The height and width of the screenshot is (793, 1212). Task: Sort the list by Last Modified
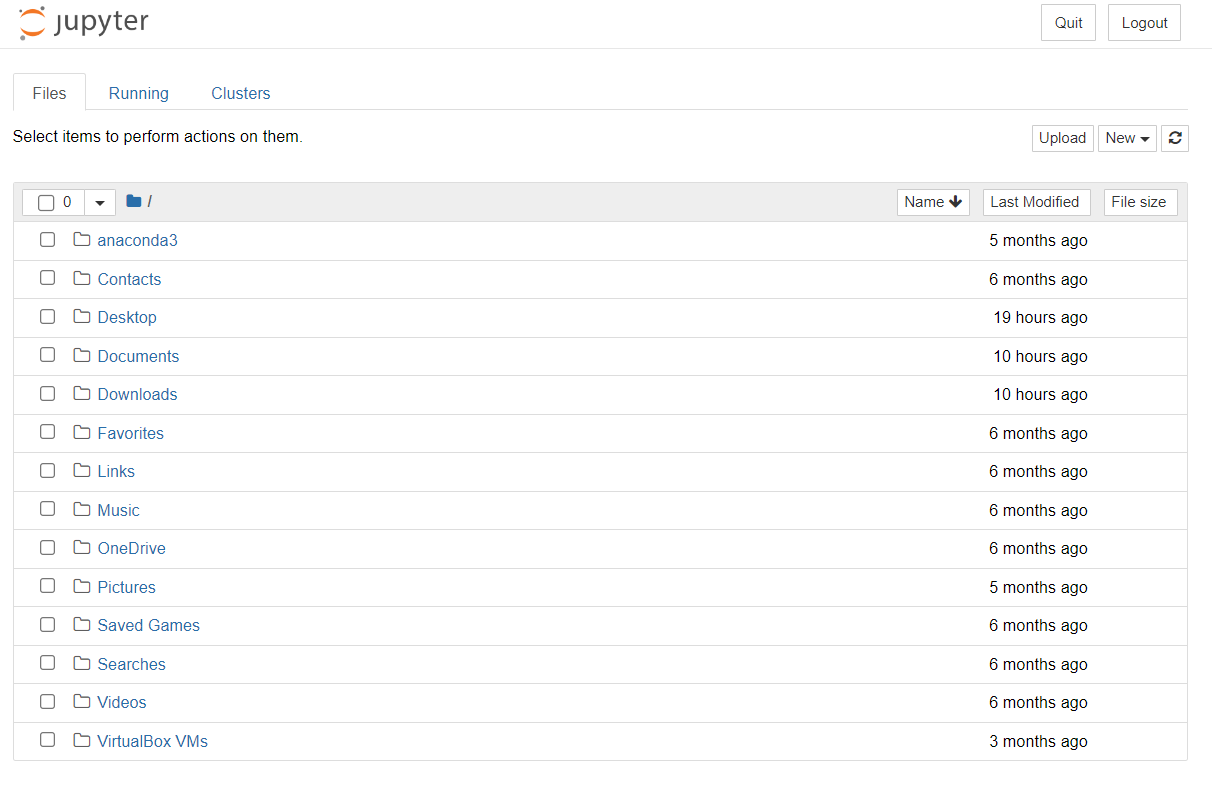[x=1036, y=202]
